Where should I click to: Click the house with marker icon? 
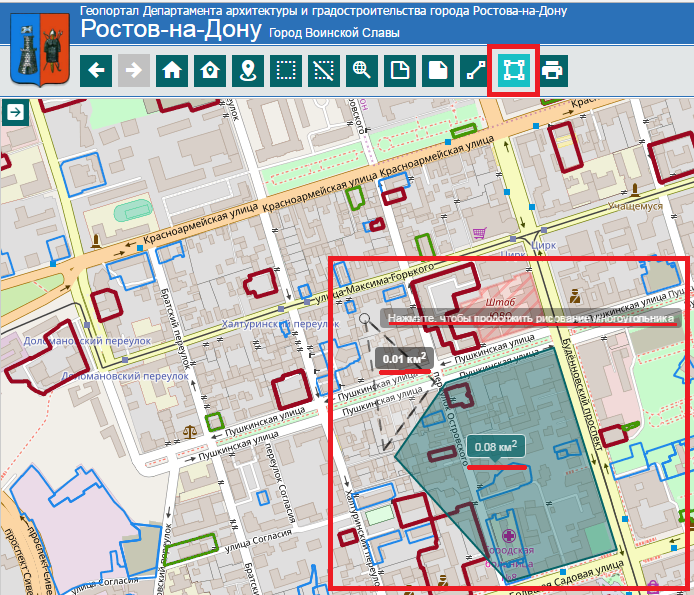click(x=210, y=70)
